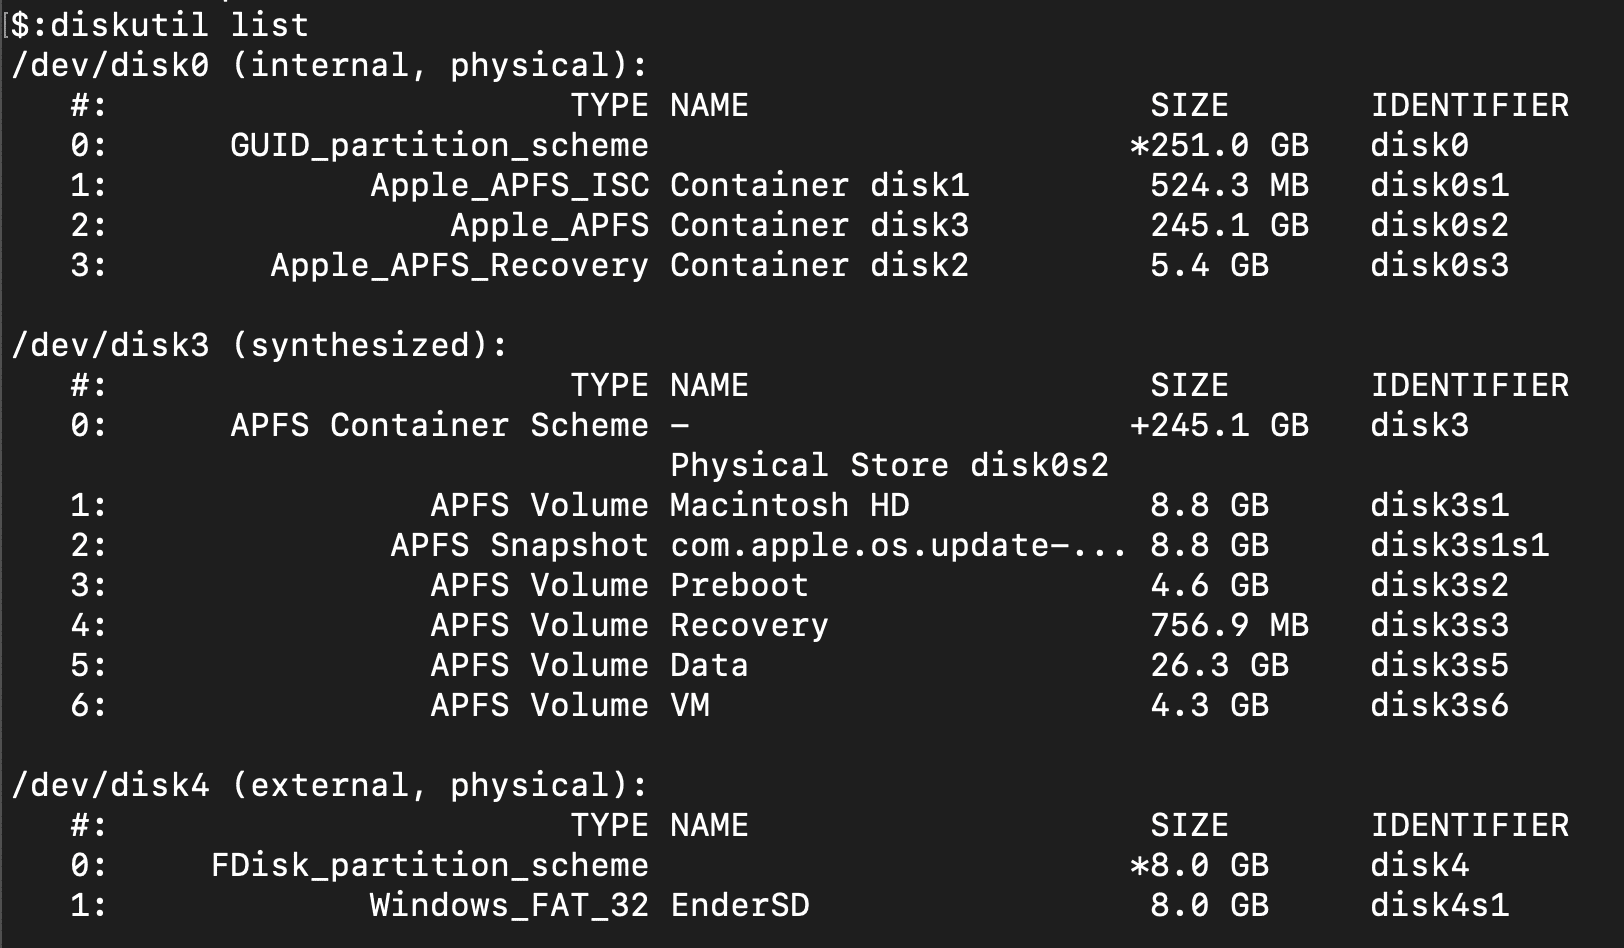Select the disk0s2 identifier in first table
Viewport: 1624px width, 948px height.
[1439, 225]
